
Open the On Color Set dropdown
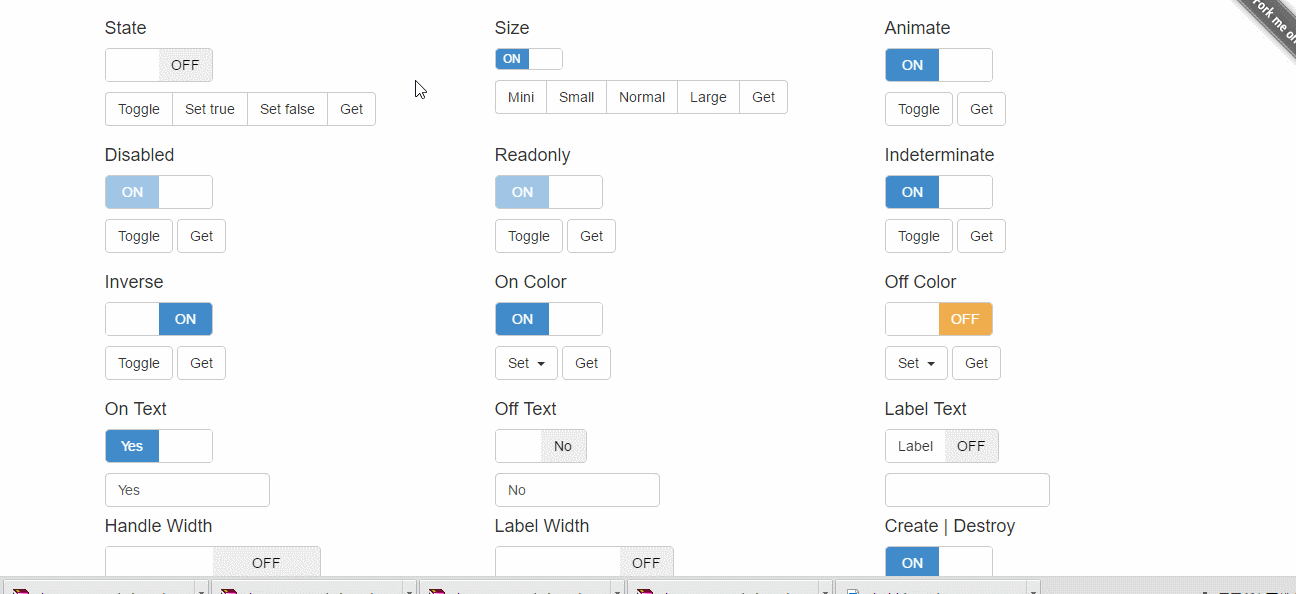[526, 363]
